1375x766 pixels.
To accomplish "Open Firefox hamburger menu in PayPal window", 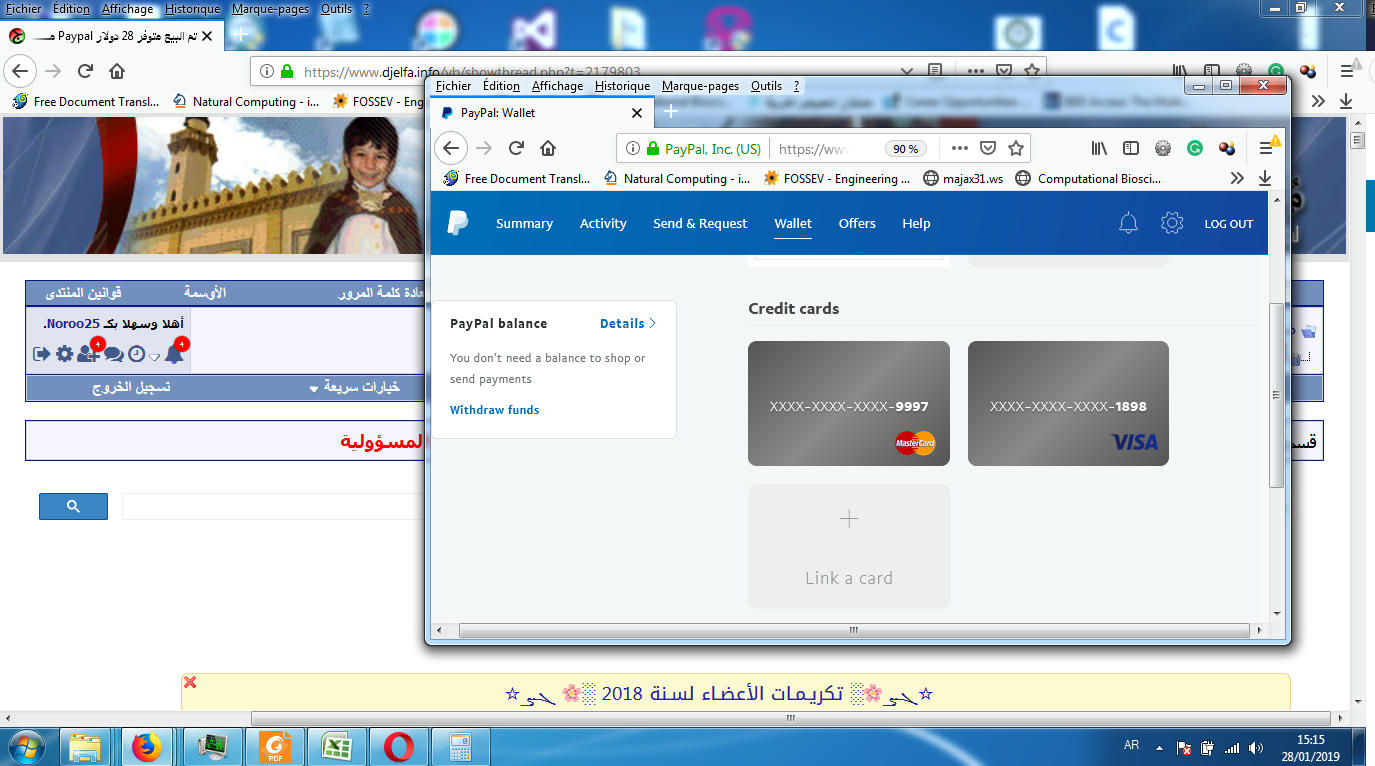I will click(x=1266, y=148).
